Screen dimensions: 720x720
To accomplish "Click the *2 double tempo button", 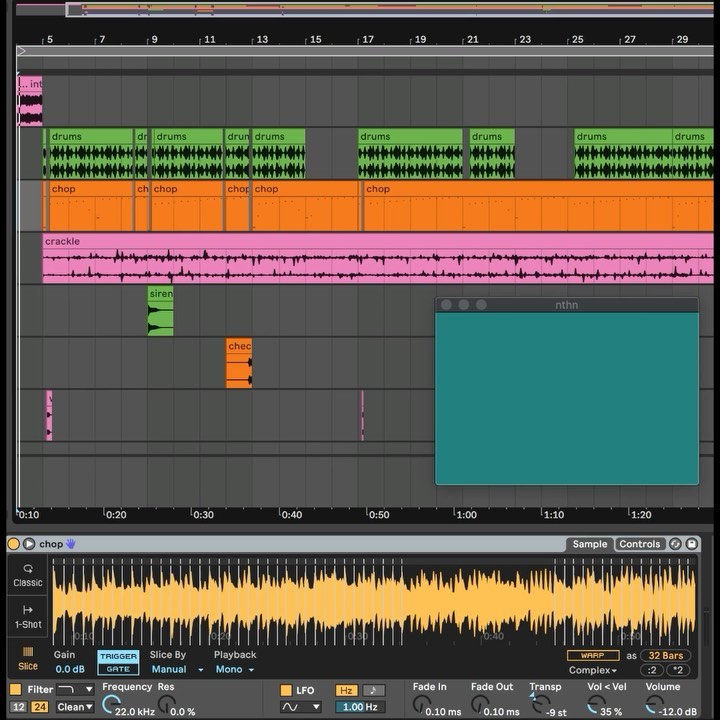I will 677,670.
